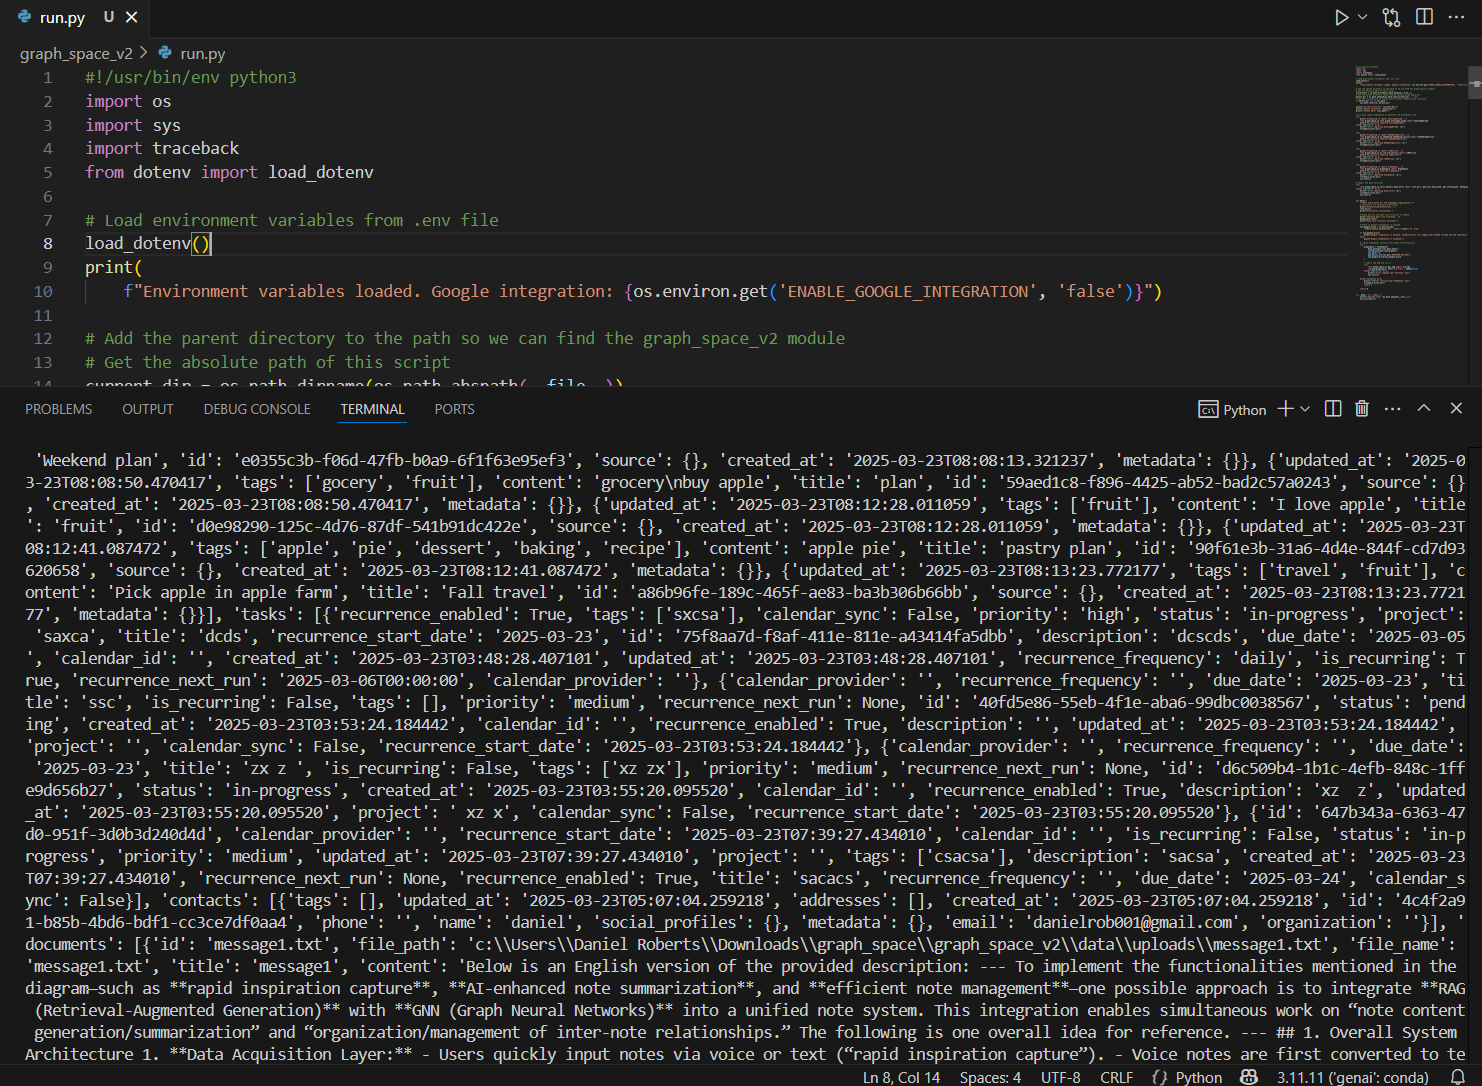Open graph_space_v2 breadcrumb folder
Screen dimensions: 1482x1086
(76, 53)
